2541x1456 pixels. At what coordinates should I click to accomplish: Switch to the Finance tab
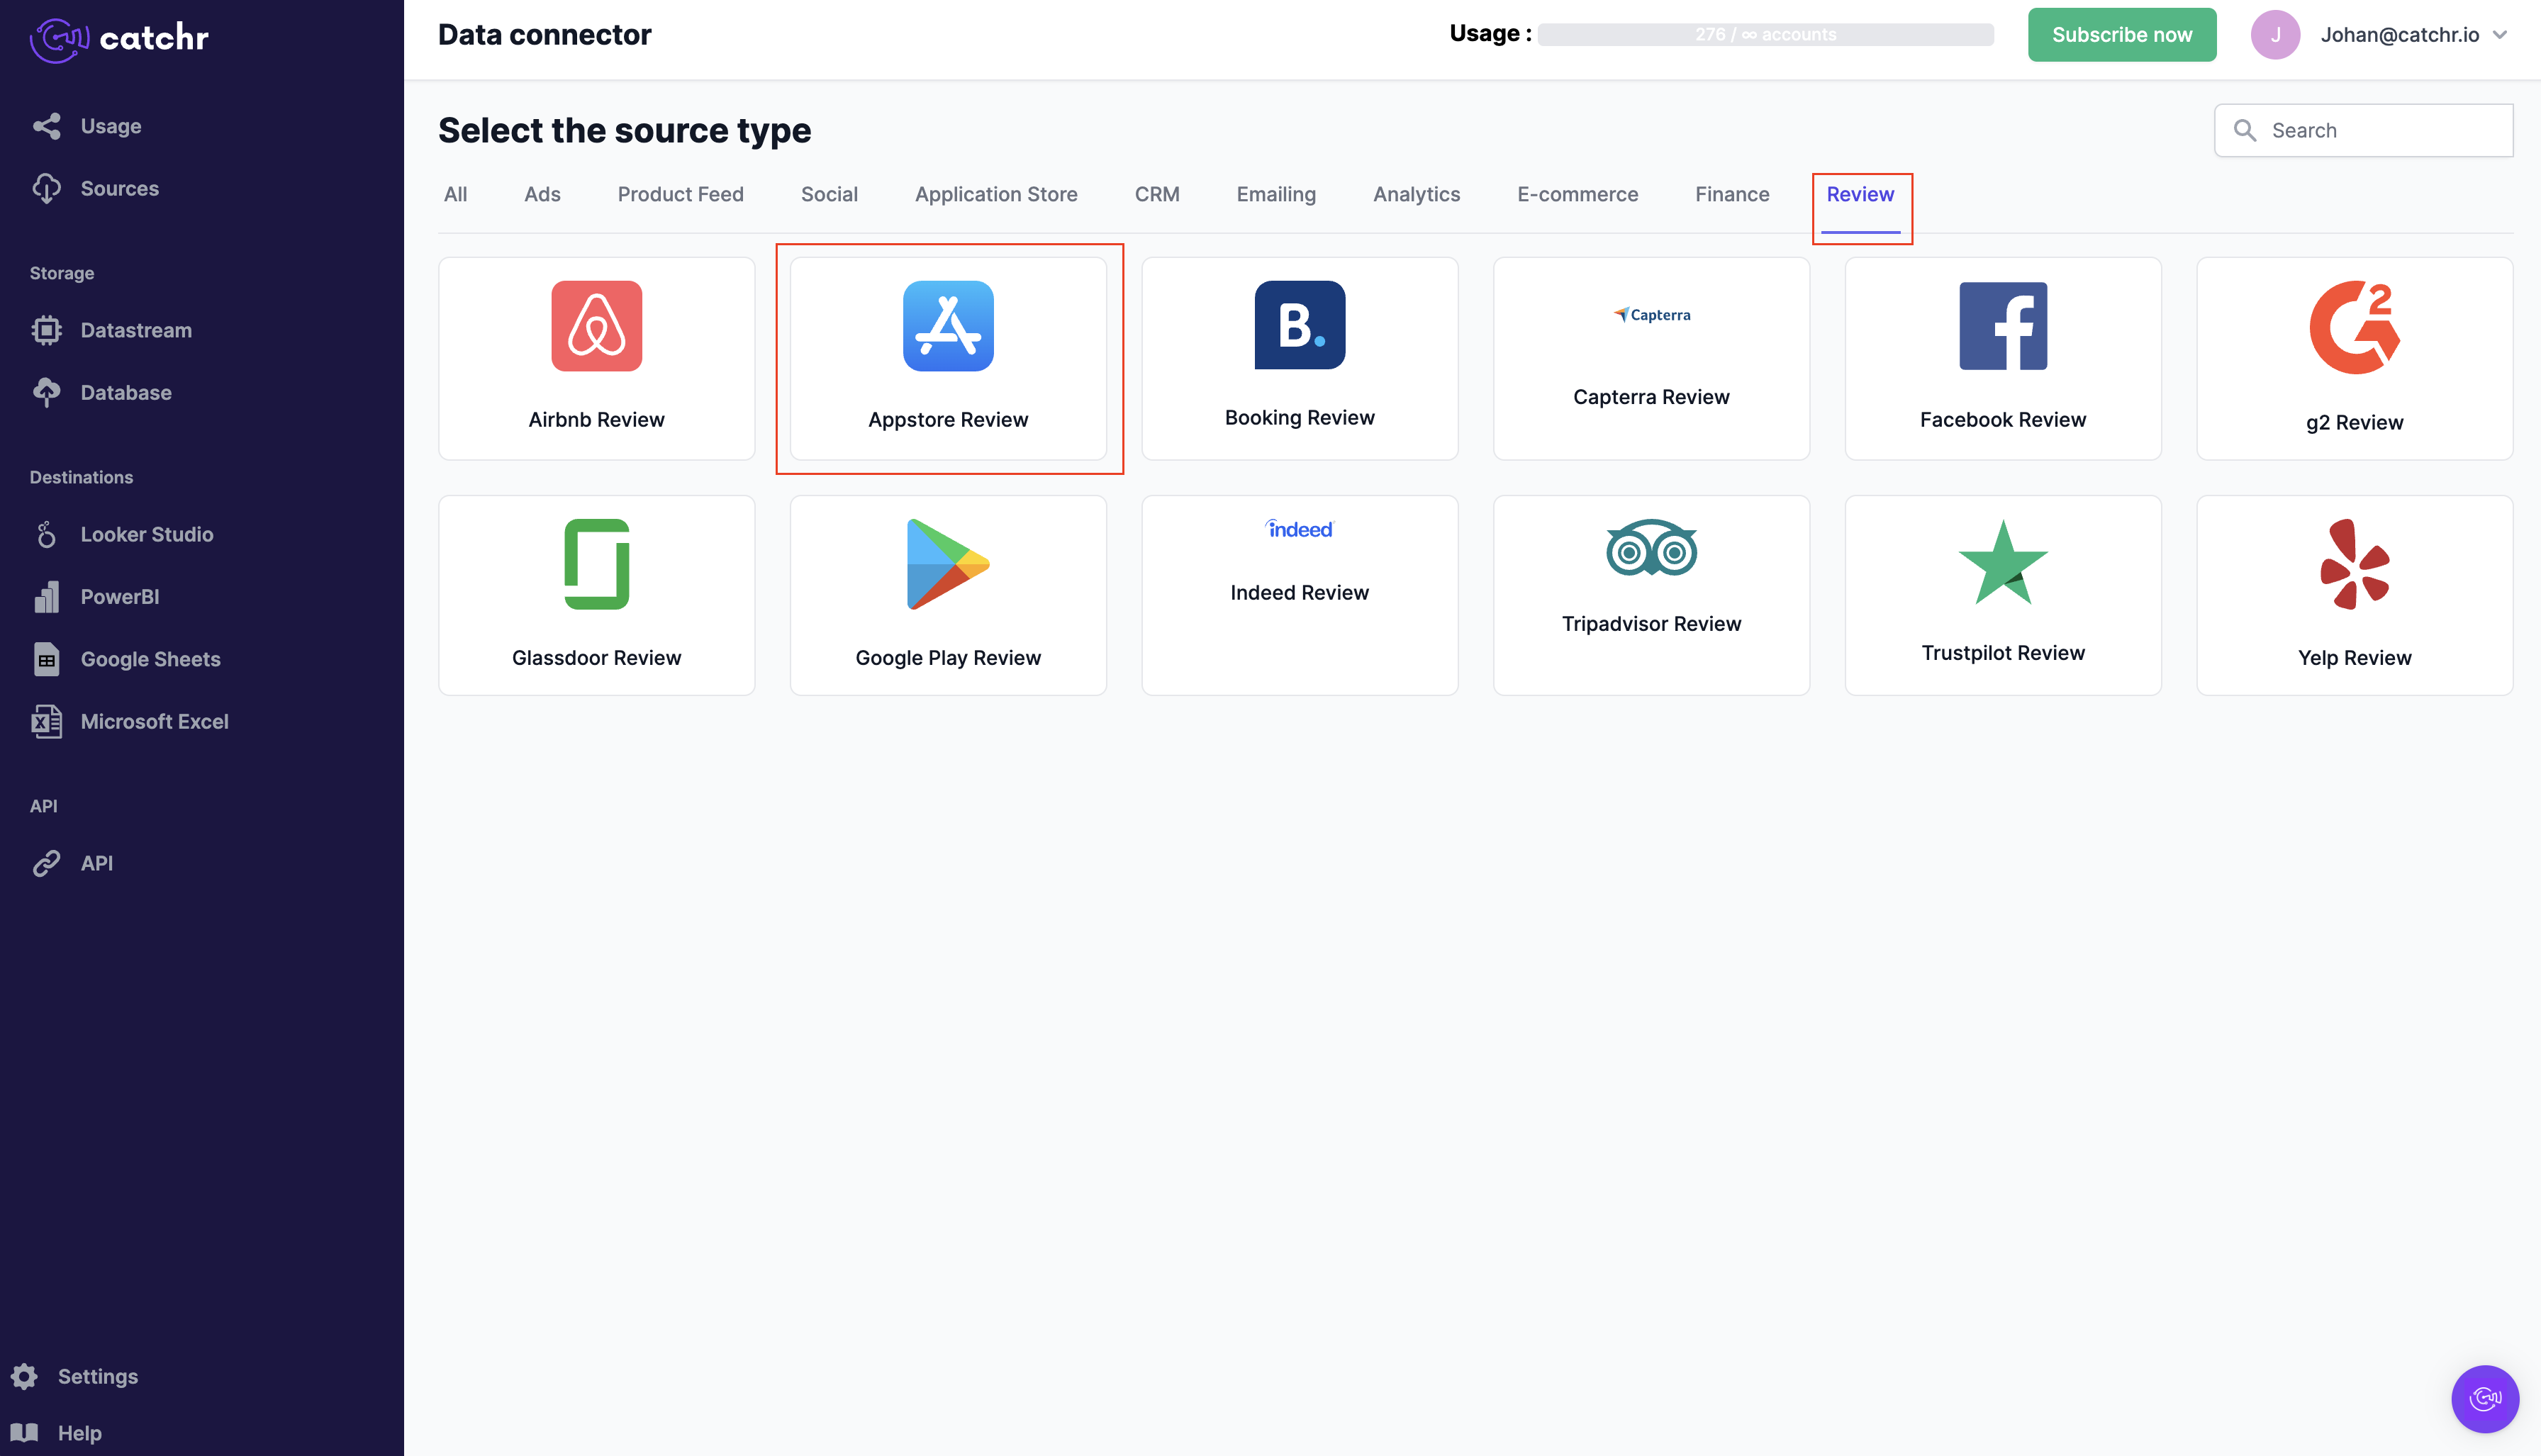click(1732, 194)
